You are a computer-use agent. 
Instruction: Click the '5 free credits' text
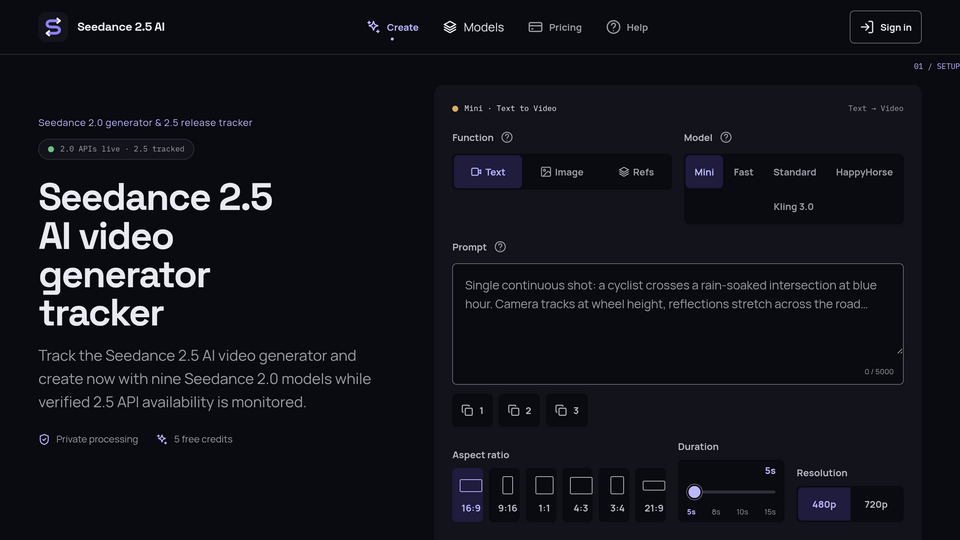pos(203,439)
